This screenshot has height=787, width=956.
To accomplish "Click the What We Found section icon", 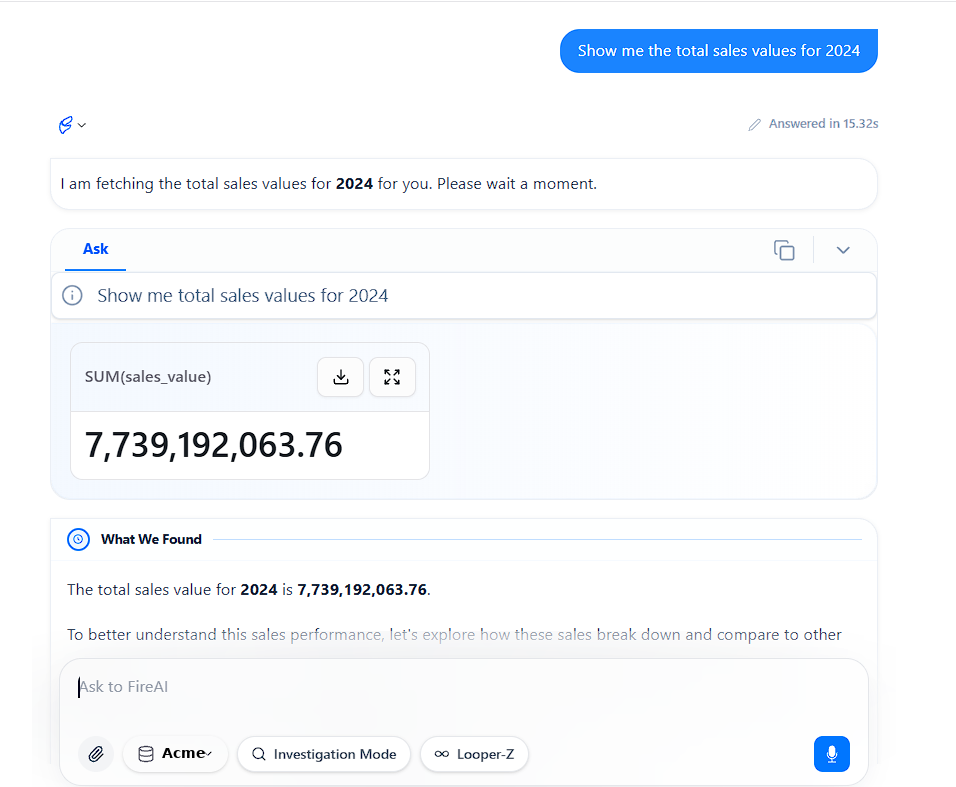I will 78,540.
